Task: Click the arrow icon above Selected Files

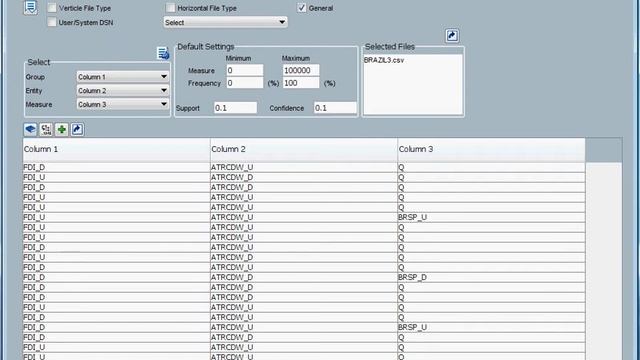Action: [x=452, y=36]
